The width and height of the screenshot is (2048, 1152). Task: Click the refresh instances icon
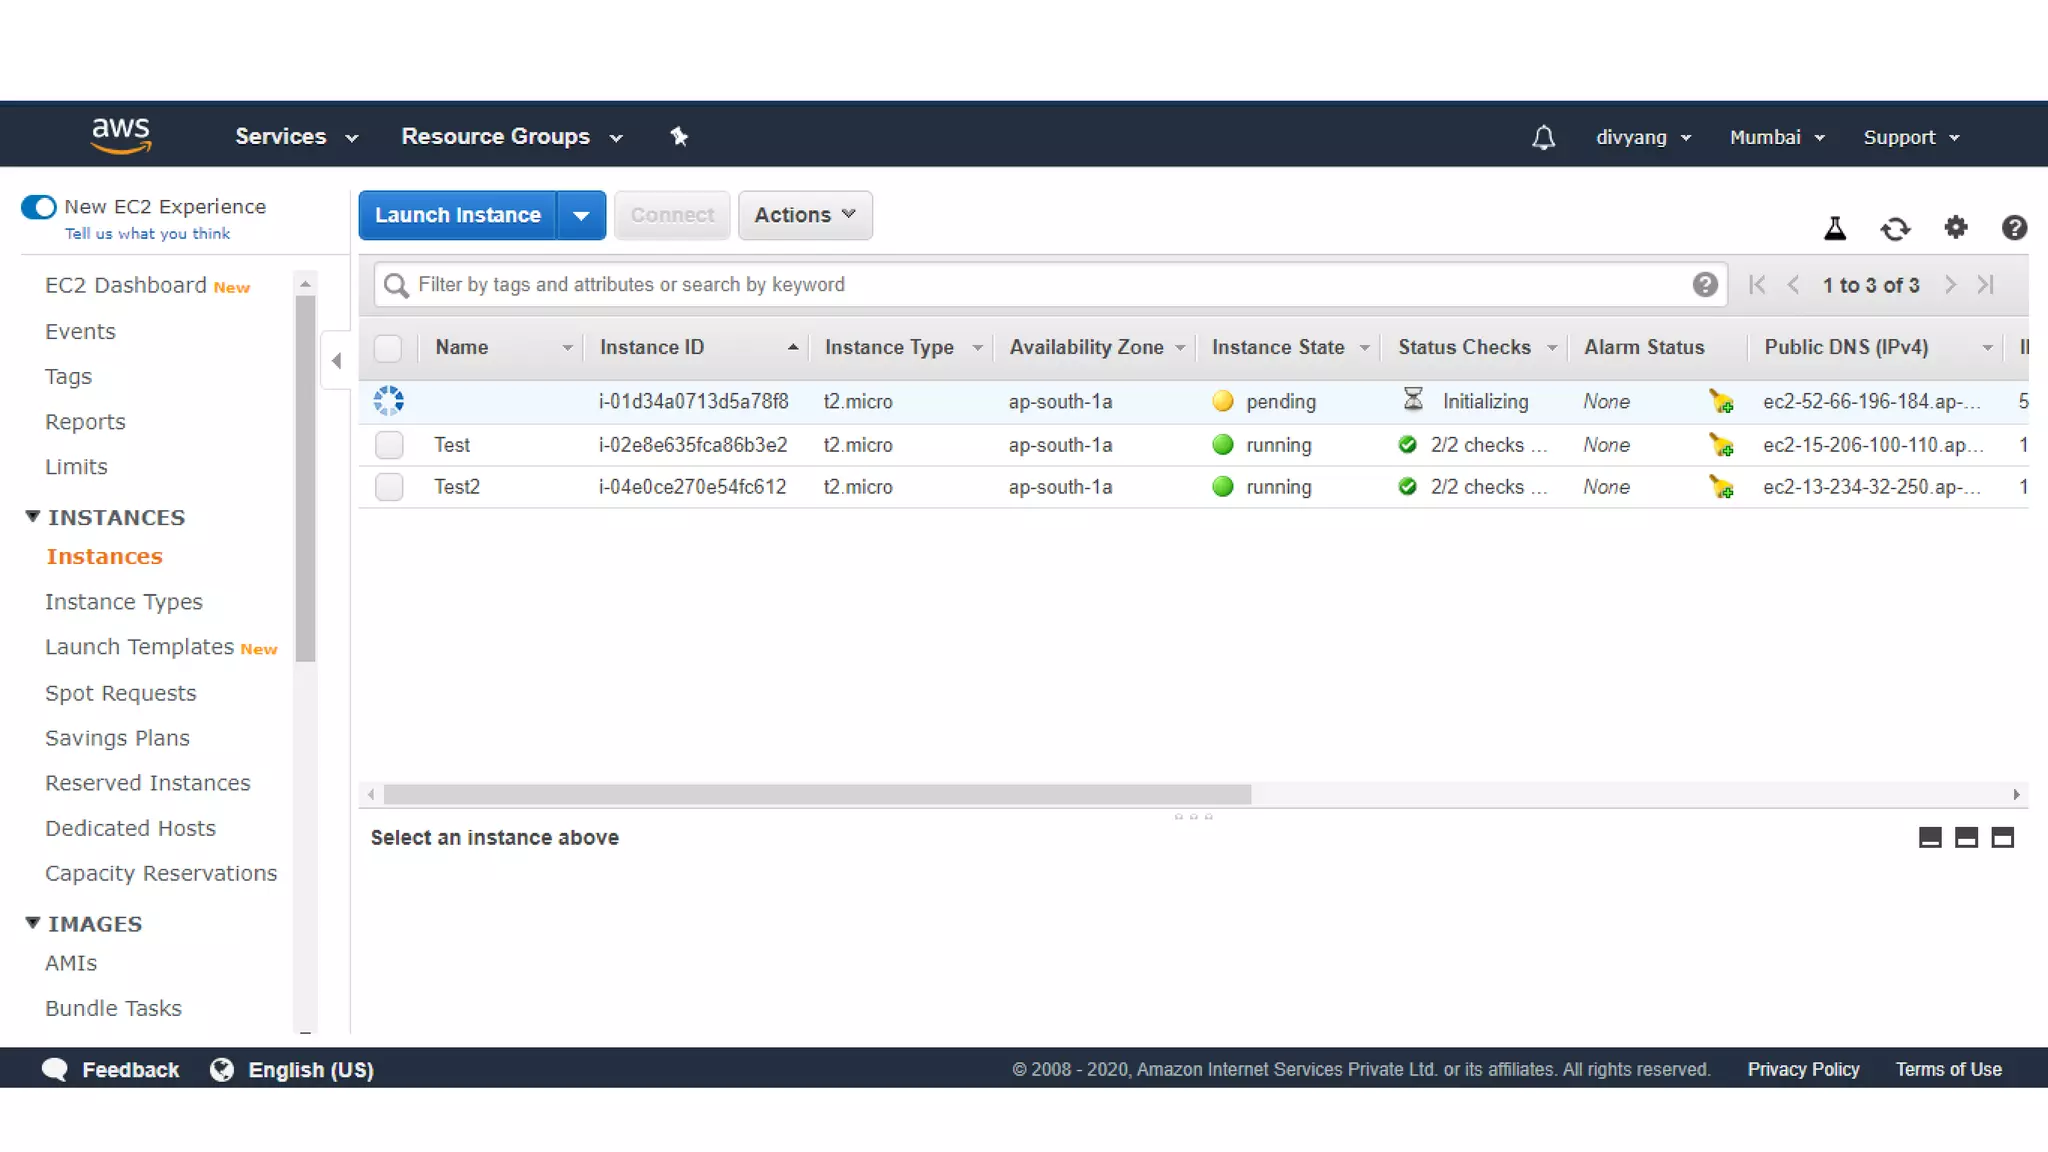(x=1895, y=229)
